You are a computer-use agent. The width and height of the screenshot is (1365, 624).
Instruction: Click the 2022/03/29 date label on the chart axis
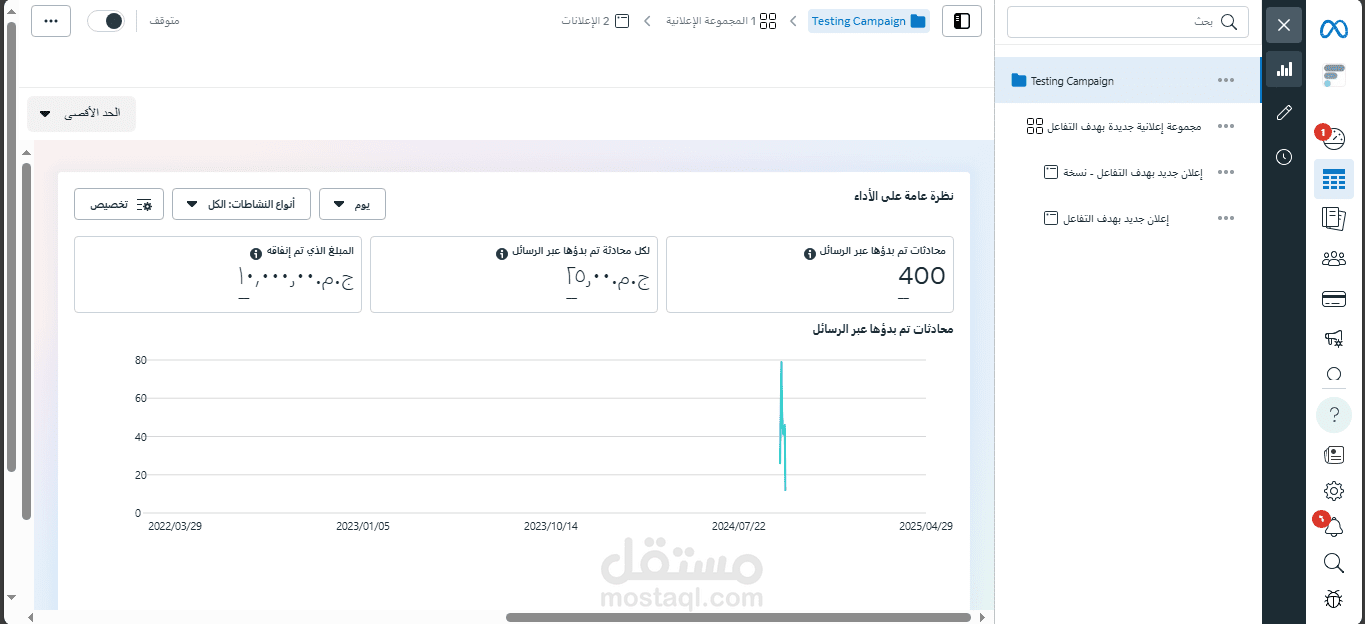(175, 526)
